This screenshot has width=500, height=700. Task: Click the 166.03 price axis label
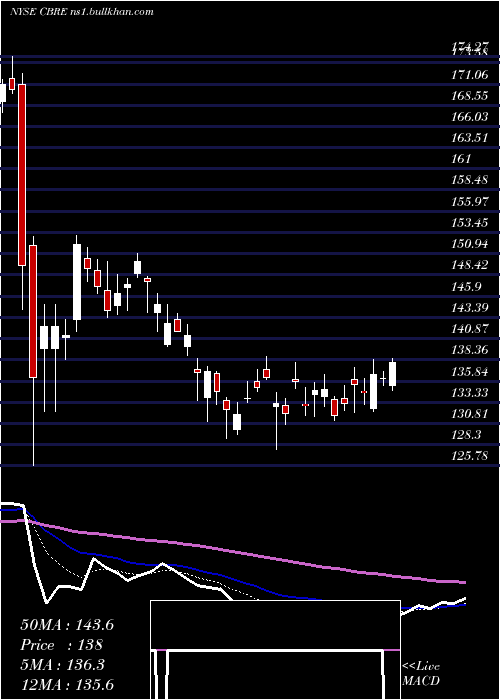(470, 117)
